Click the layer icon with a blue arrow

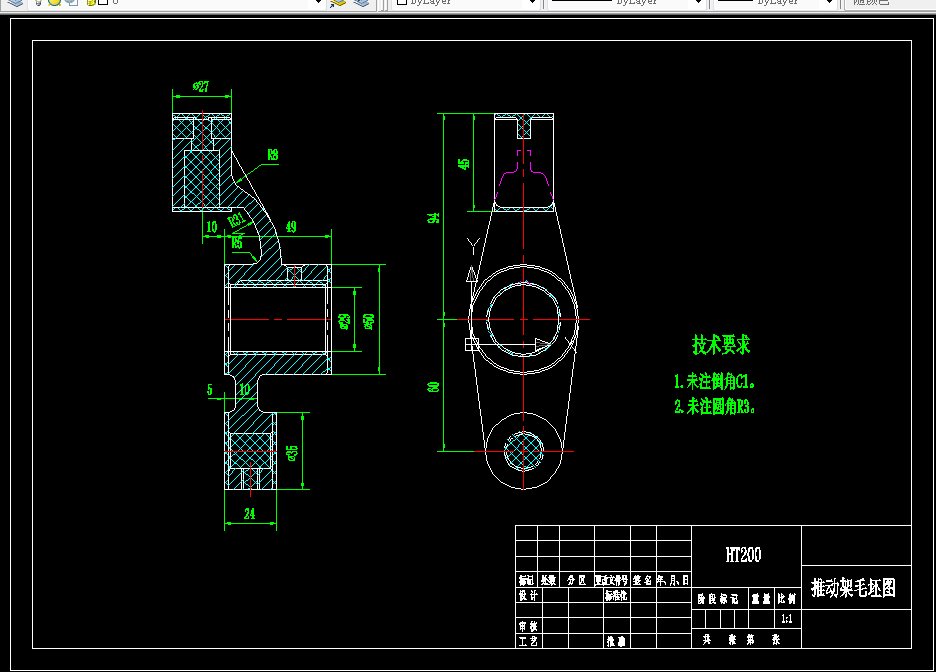click(338, 2)
